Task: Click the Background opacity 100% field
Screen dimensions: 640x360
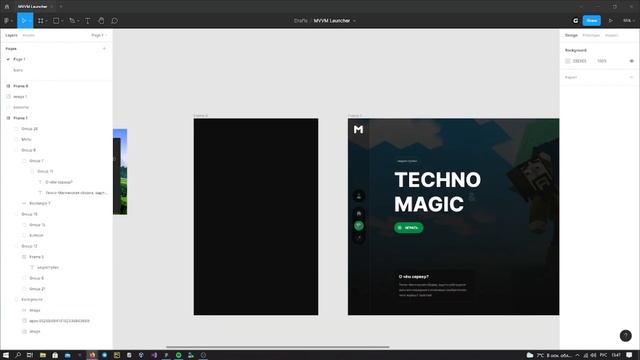Action: (602, 61)
